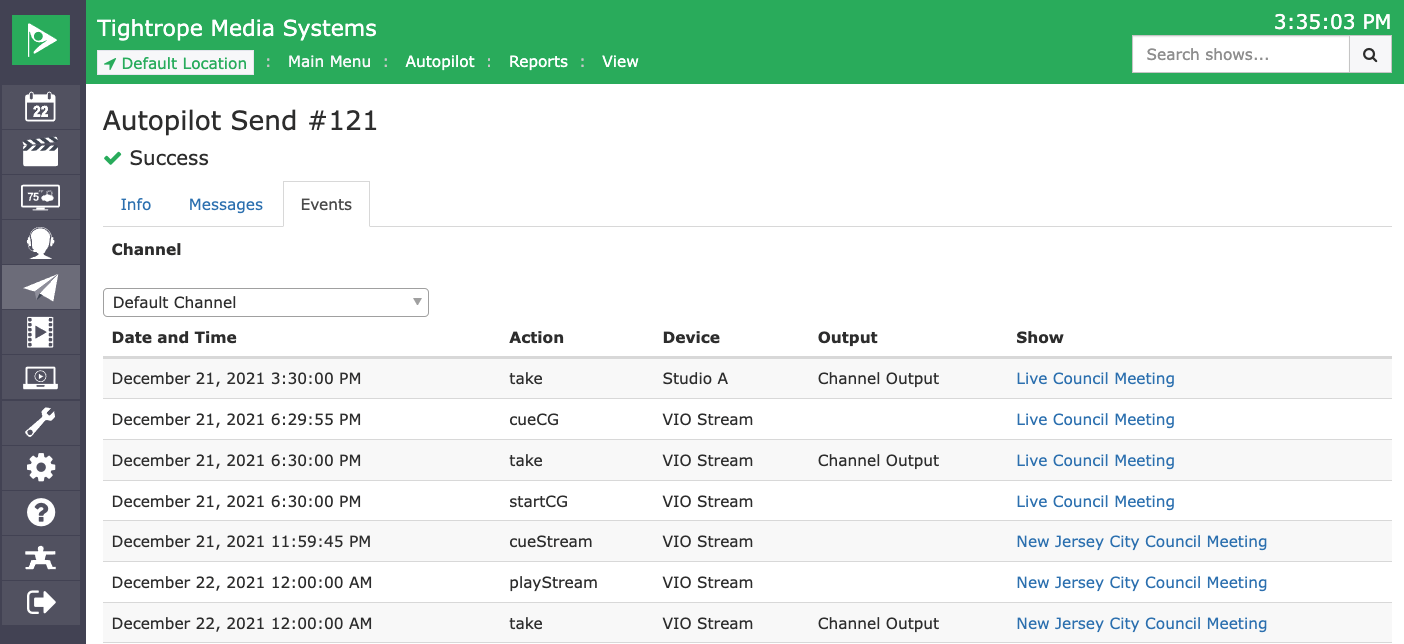Open the film strip video icon
This screenshot has width=1404, height=644.
[x=41, y=332]
